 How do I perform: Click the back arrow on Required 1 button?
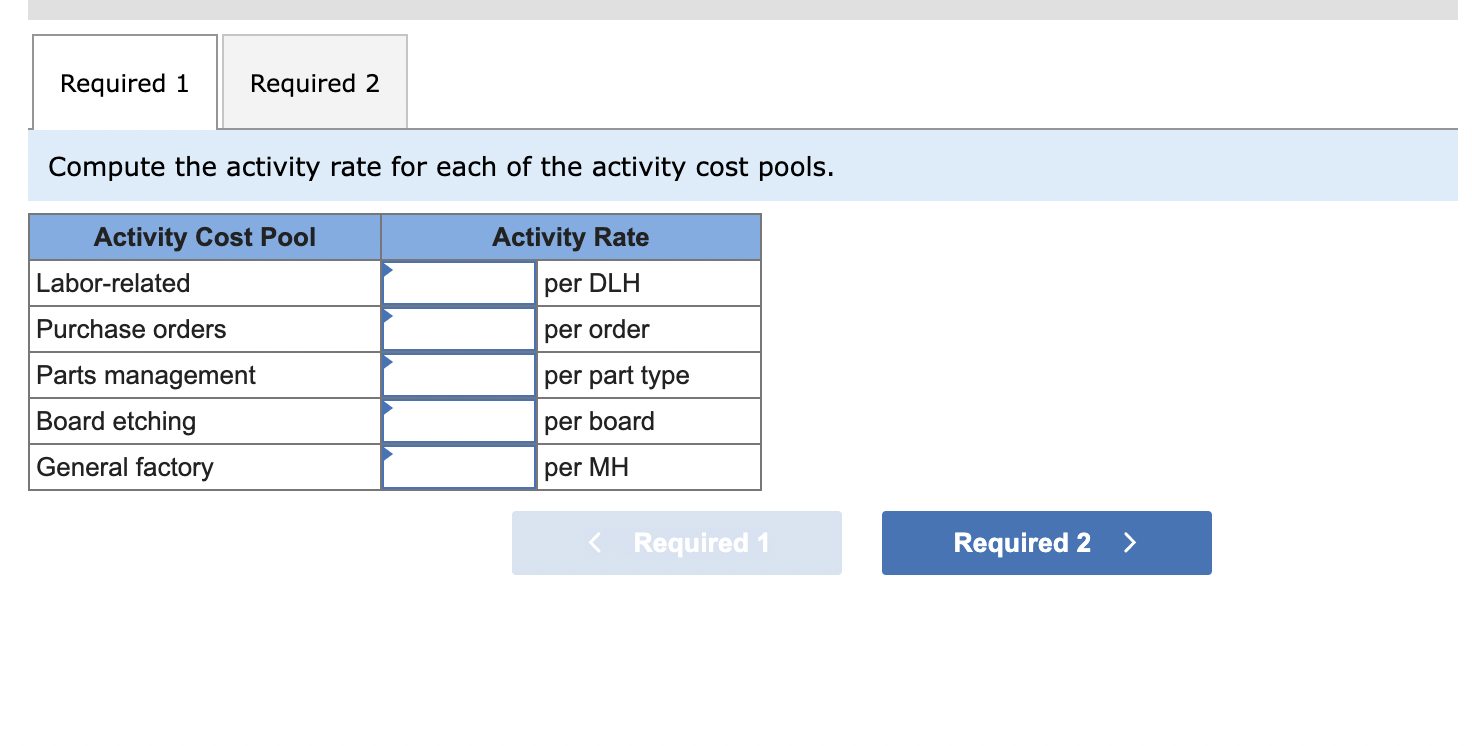[x=593, y=542]
